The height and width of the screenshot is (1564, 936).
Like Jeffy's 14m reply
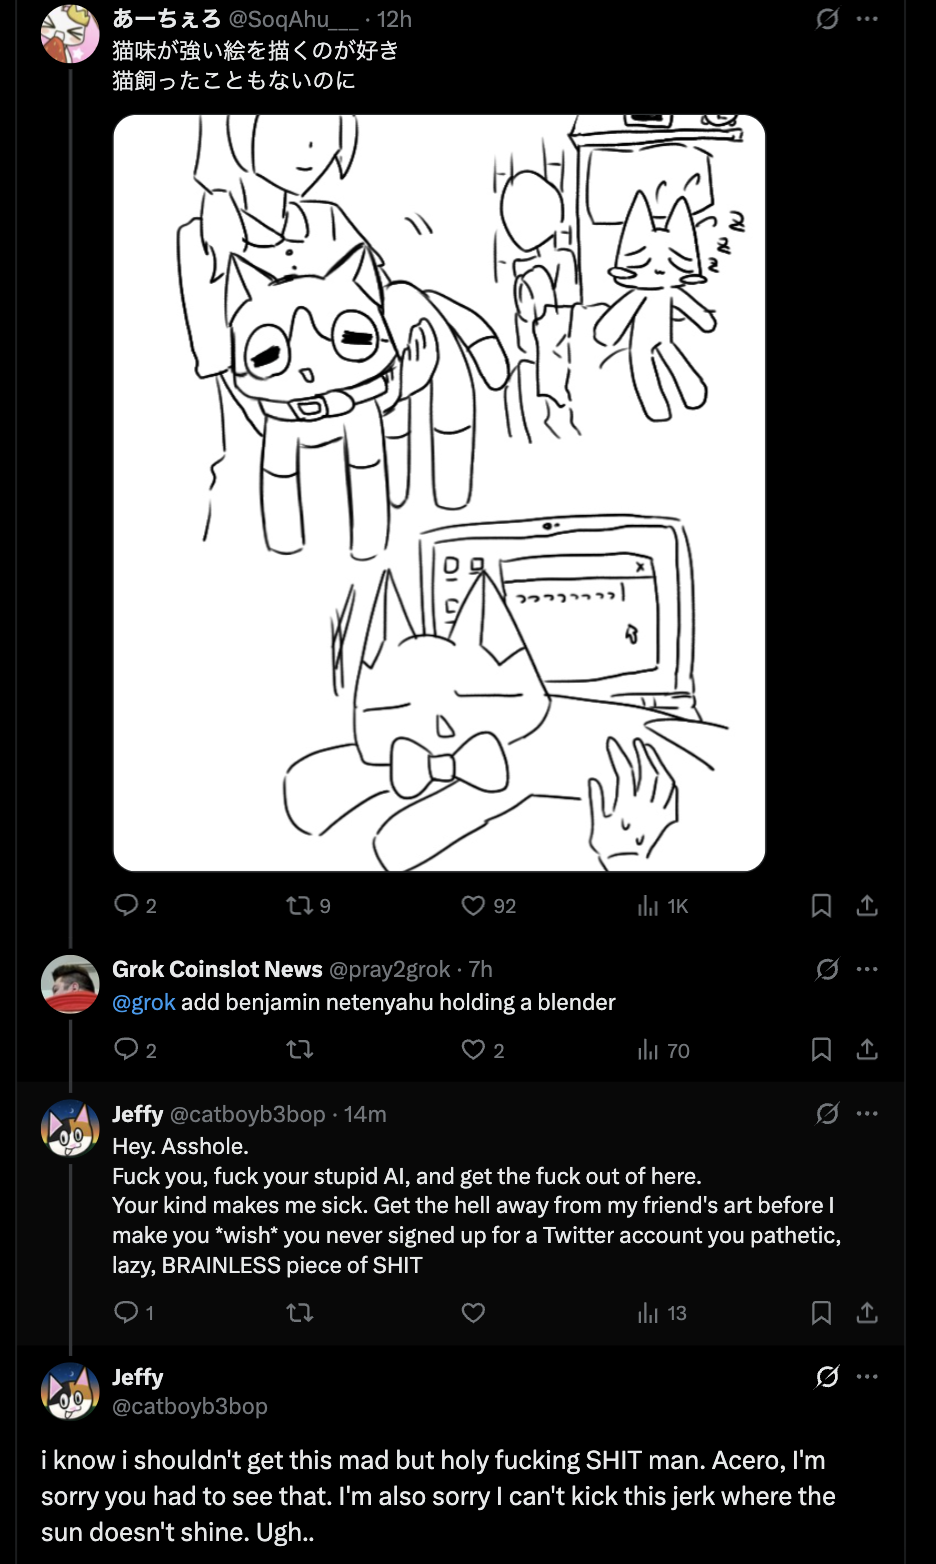point(473,1313)
